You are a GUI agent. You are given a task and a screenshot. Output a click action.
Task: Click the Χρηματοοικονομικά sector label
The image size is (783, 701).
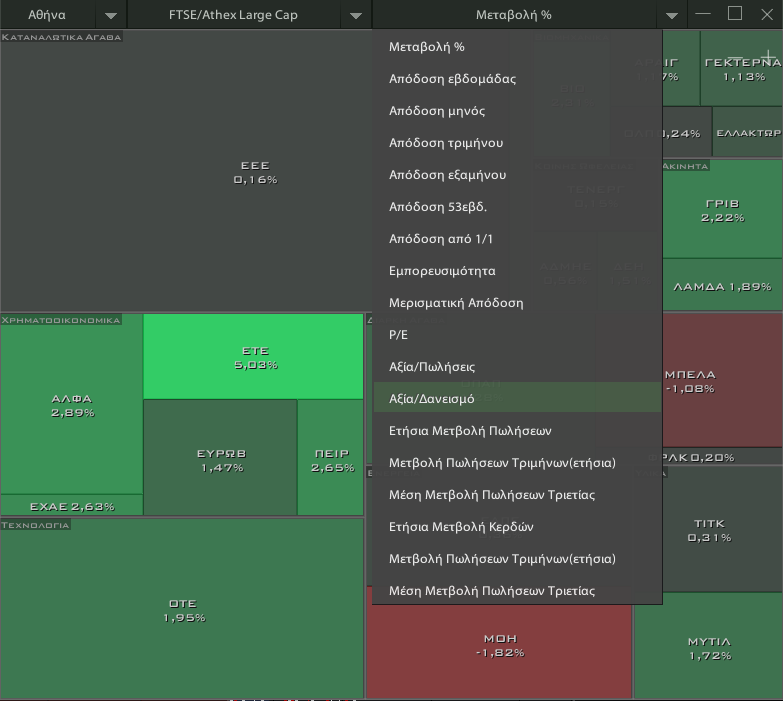[61, 320]
